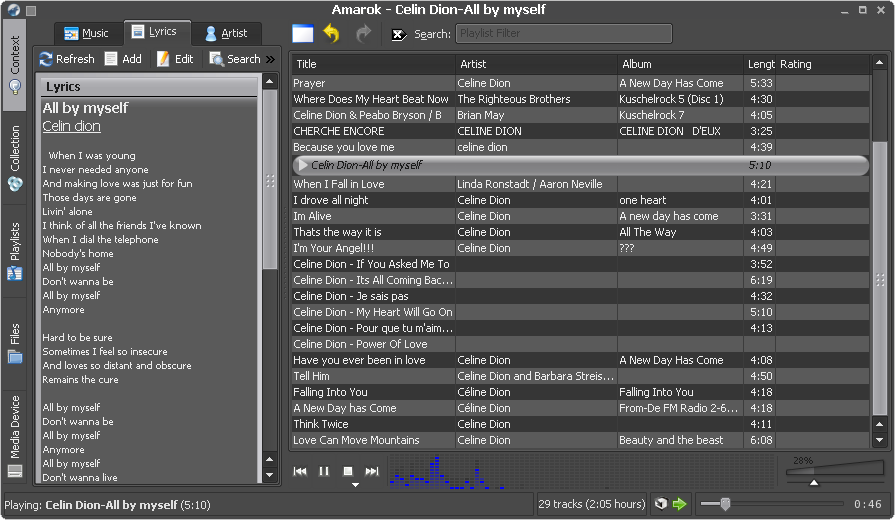
Task: Click the playlist scroll up arrow at top
Action: (x=880, y=62)
